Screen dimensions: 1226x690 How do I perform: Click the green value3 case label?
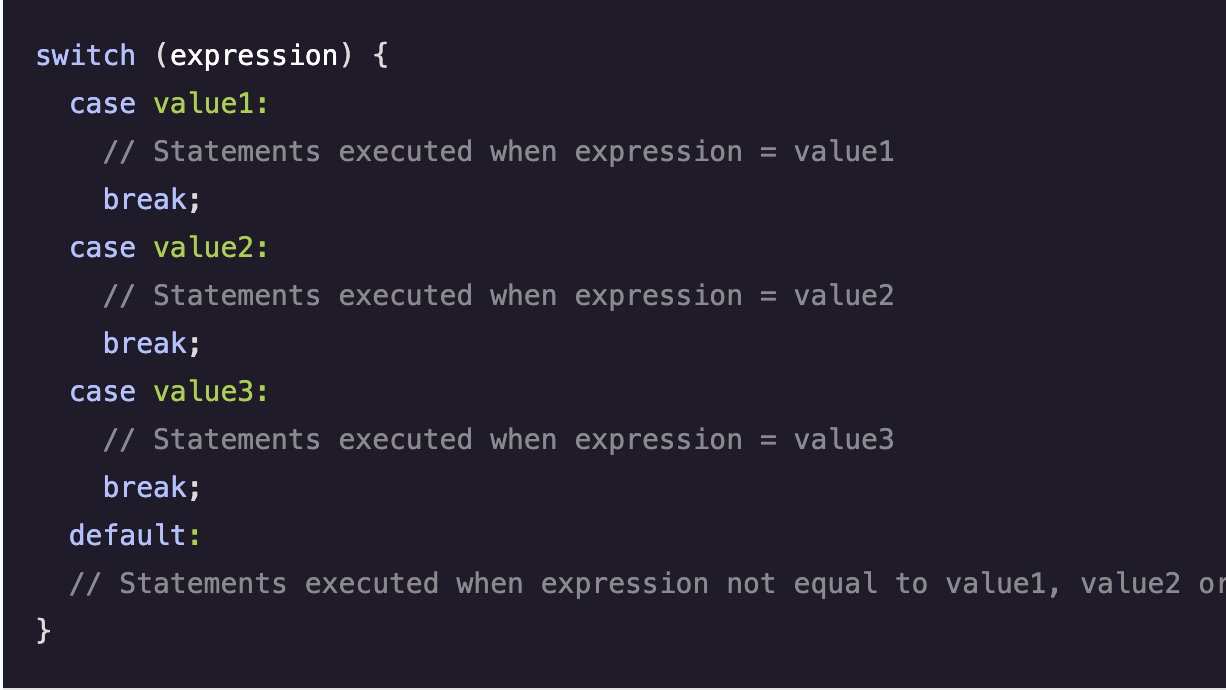point(203,391)
